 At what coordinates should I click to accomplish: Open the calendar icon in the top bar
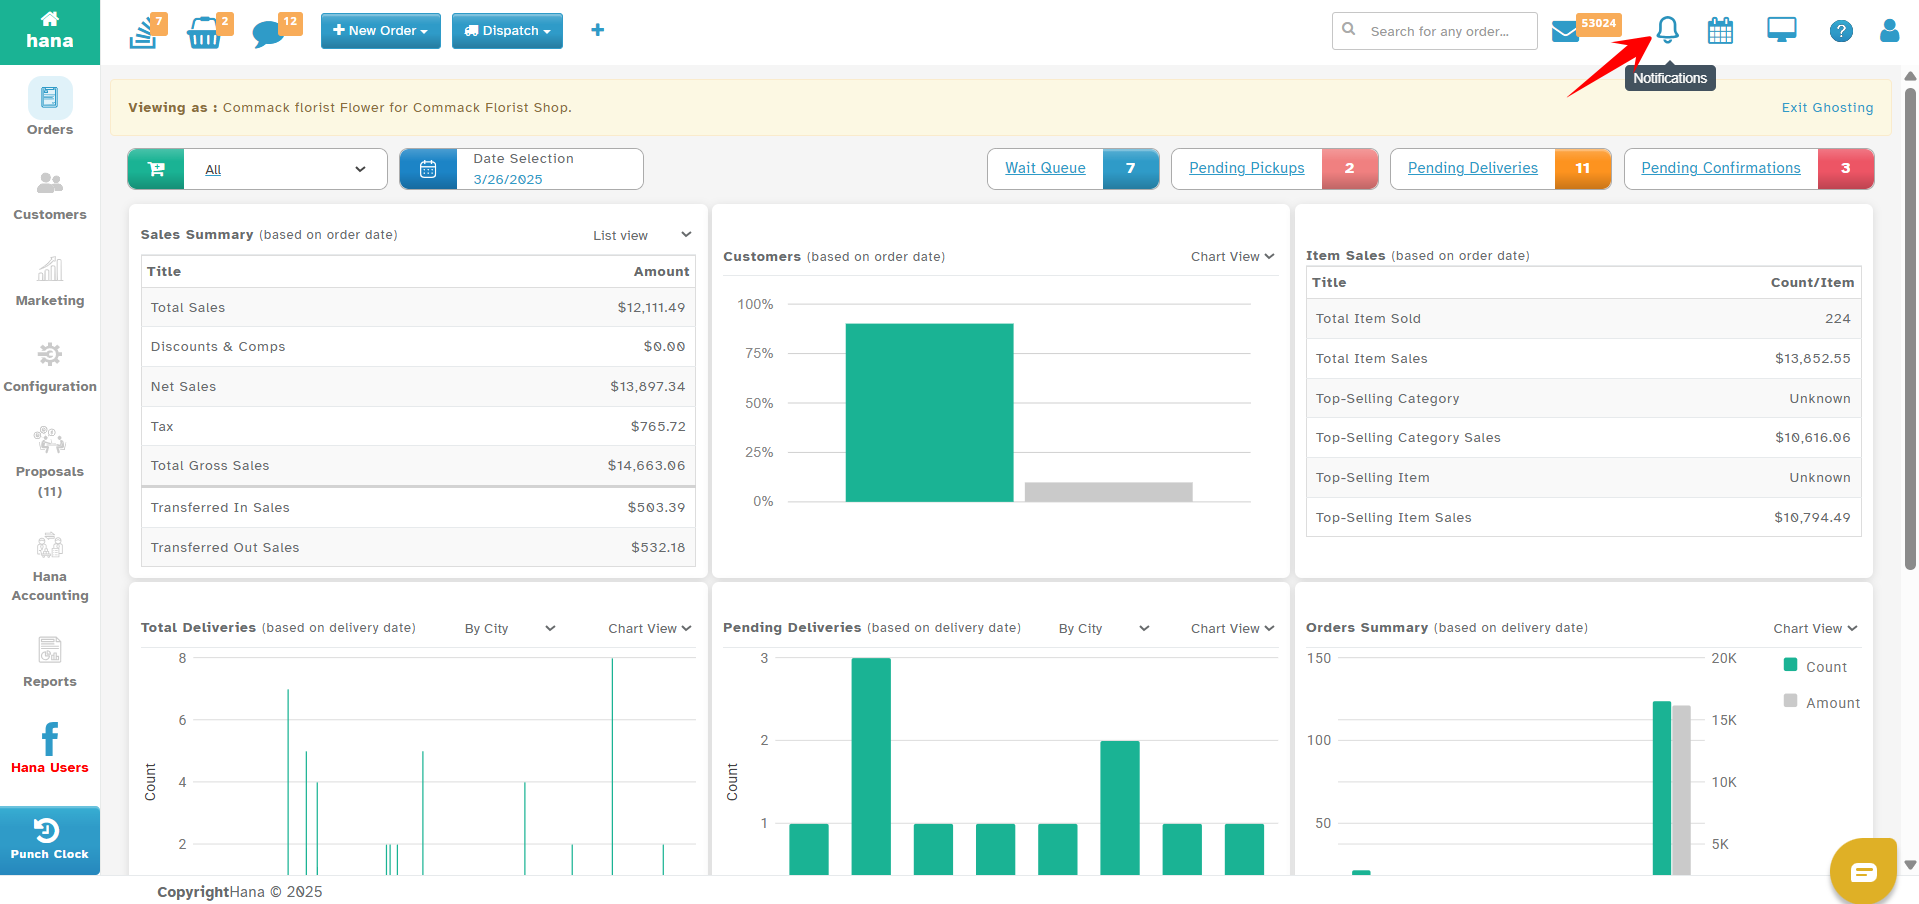[x=1720, y=31]
